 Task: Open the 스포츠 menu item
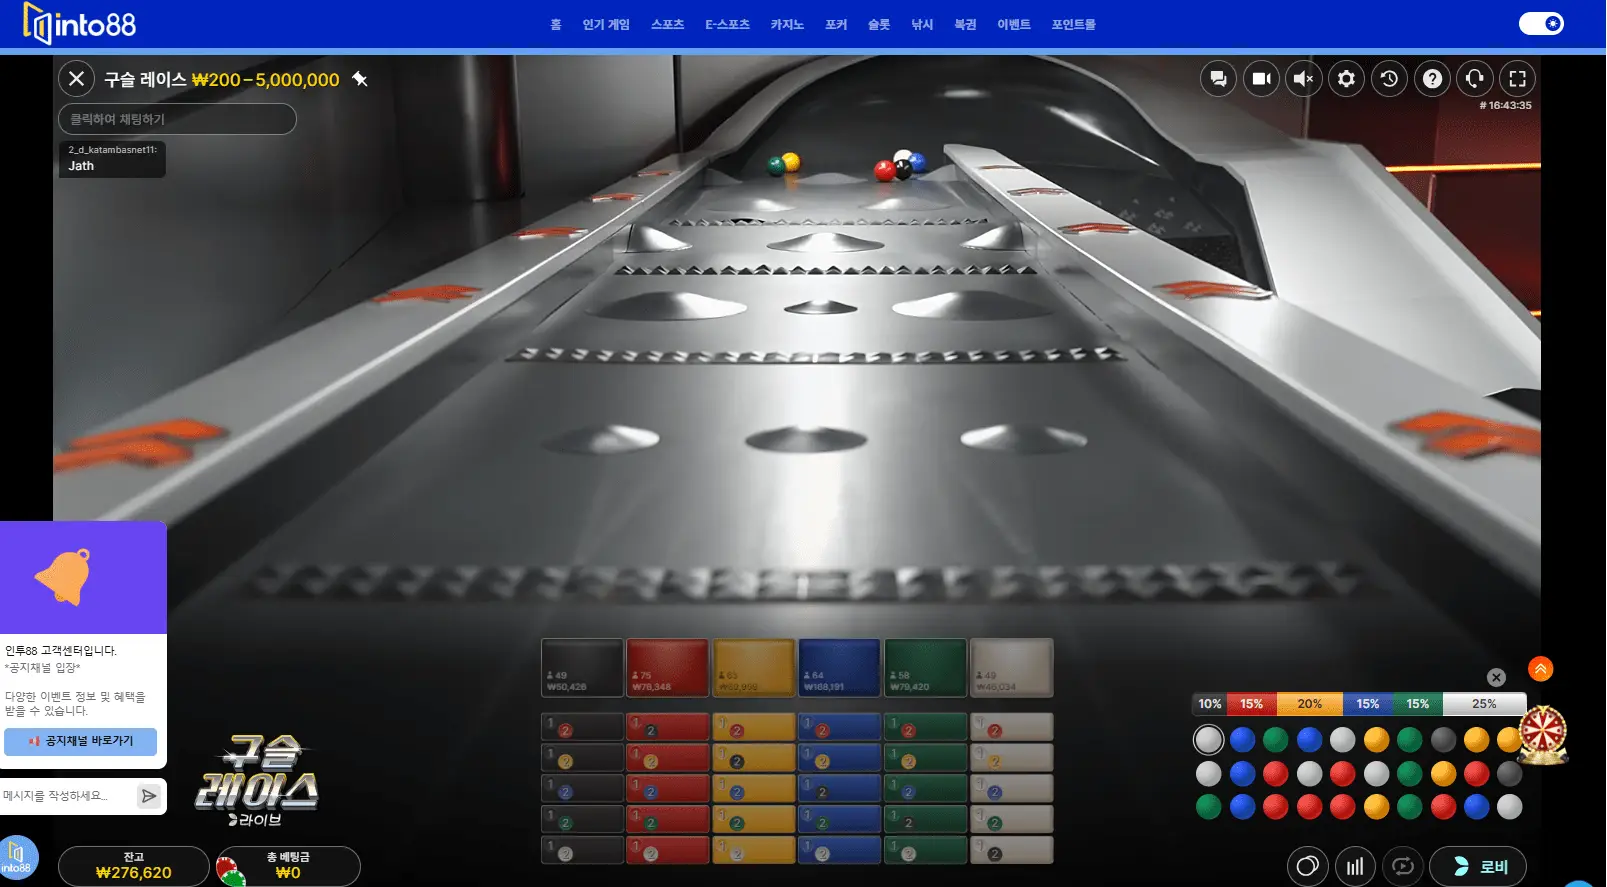667,25
